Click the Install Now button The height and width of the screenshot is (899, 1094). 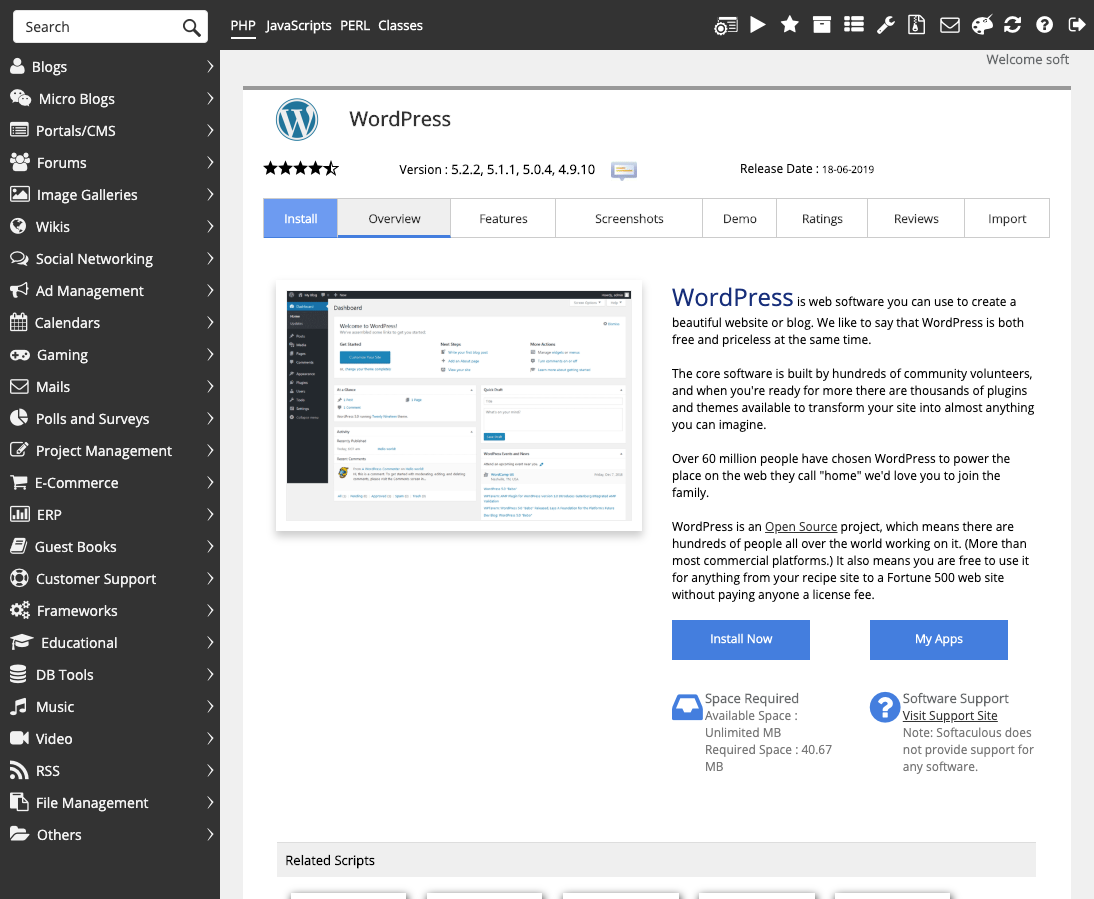[740, 639]
